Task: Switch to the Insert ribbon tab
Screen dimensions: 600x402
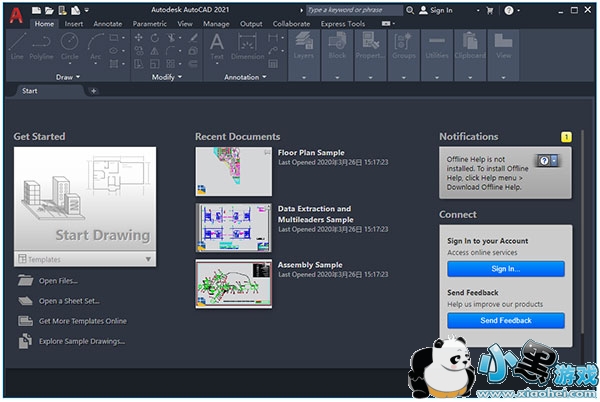Action: point(74,22)
